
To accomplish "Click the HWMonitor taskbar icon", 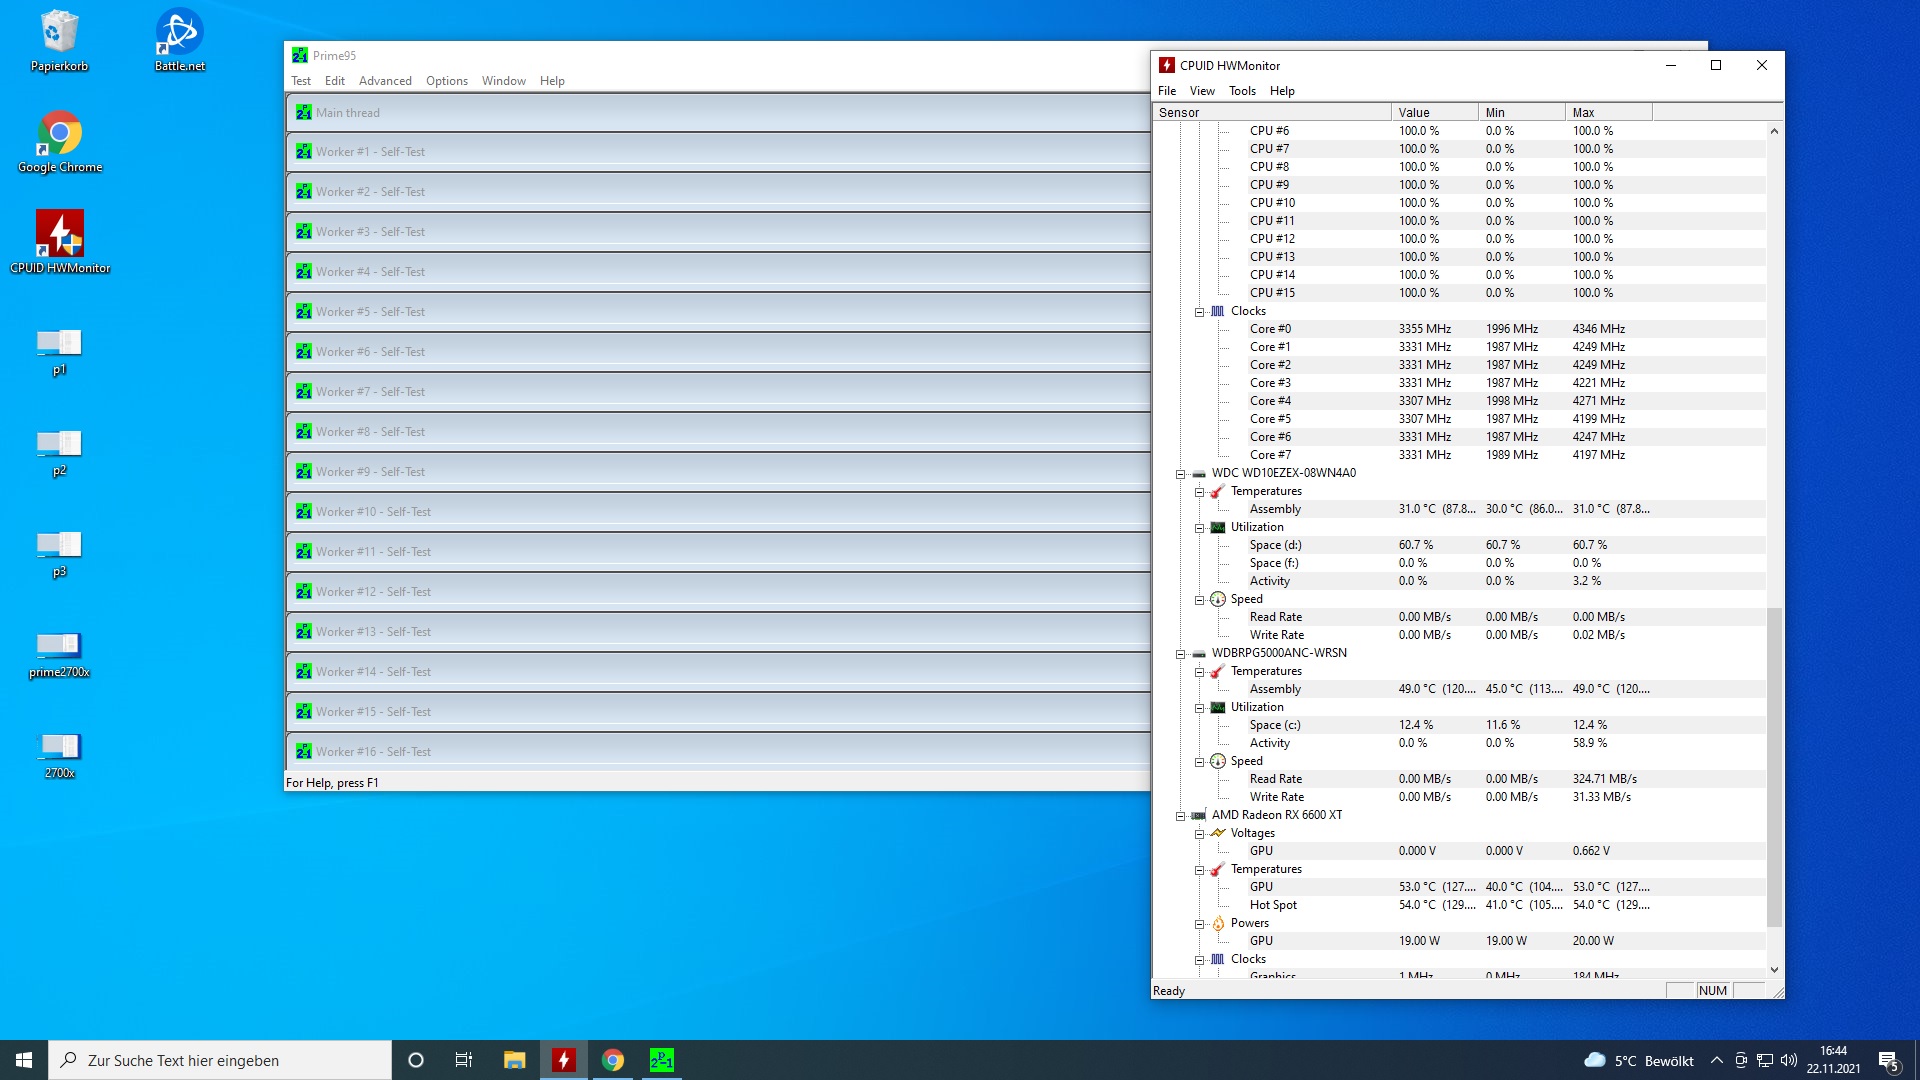I will point(564,1060).
